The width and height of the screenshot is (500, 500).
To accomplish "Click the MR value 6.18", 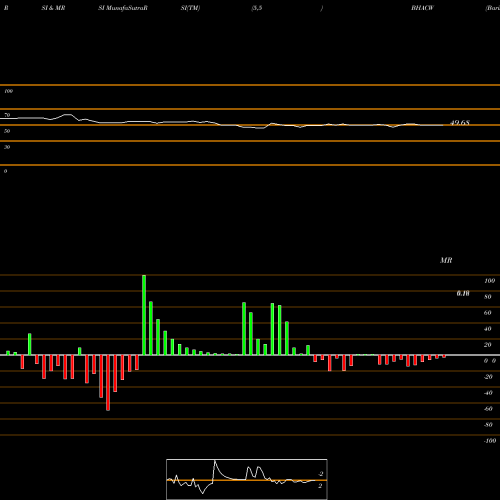I will click(463, 293).
